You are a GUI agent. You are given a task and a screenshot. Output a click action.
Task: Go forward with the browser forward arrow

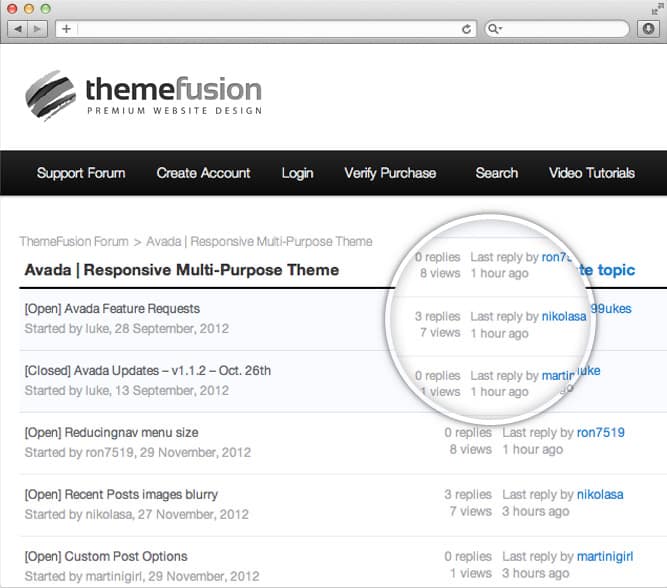tap(37, 29)
